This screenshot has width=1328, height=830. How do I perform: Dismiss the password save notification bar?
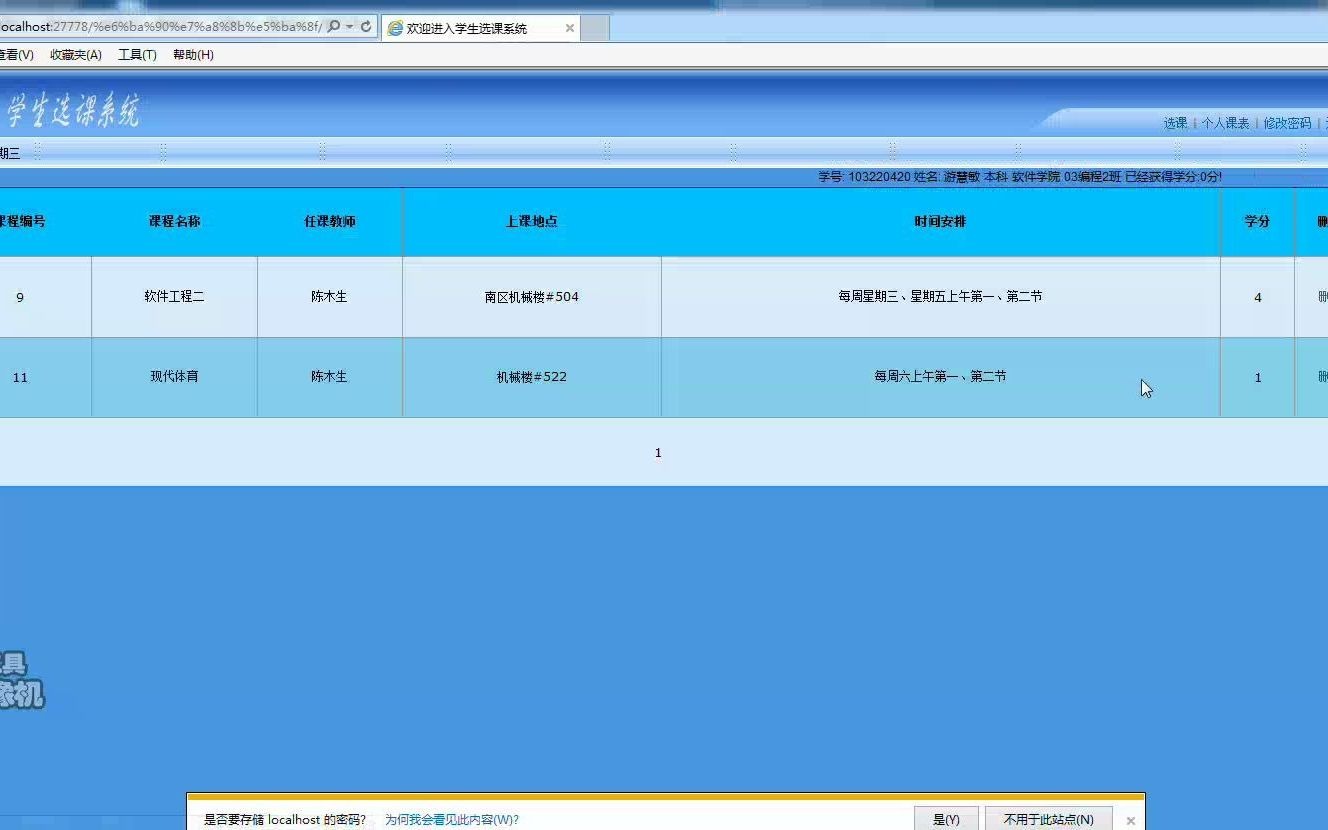(x=1131, y=820)
